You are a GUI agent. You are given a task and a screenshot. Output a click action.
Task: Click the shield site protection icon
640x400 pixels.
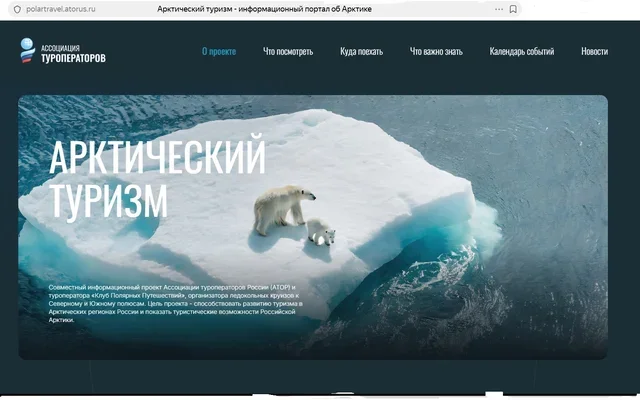tap(16, 8)
